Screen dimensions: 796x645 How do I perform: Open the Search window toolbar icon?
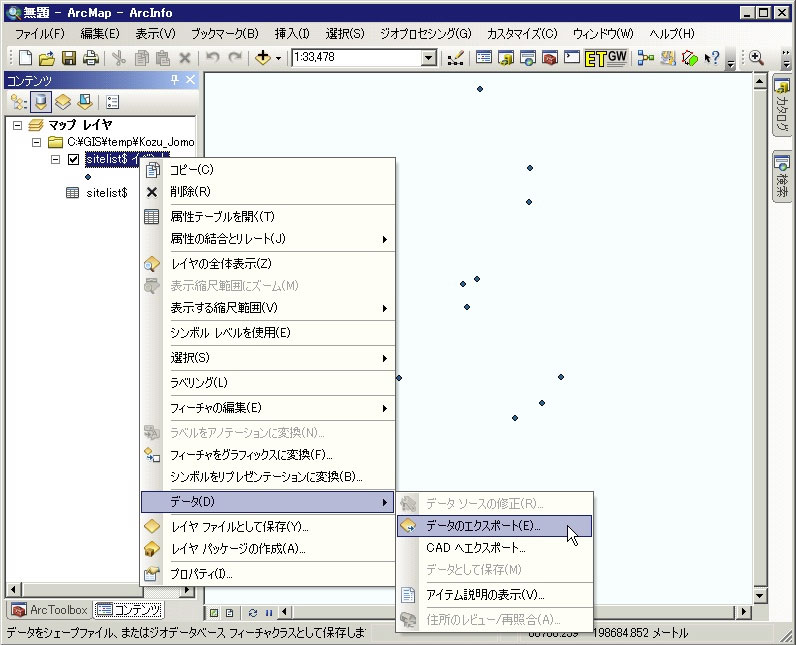click(x=528, y=58)
